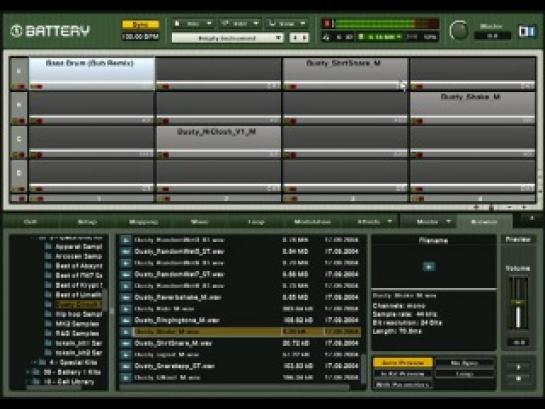Click the Apparat Samples folder icon

click(x=49, y=246)
